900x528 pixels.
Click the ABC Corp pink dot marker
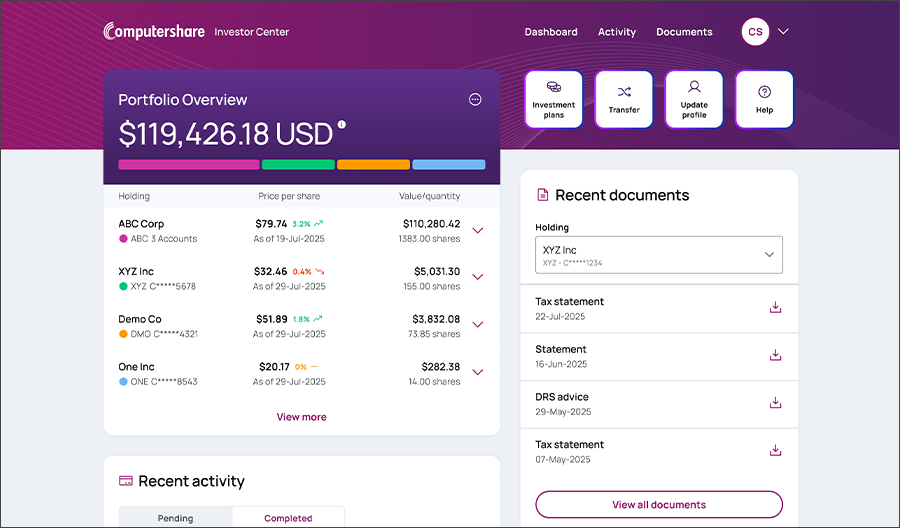click(x=123, y=239)
